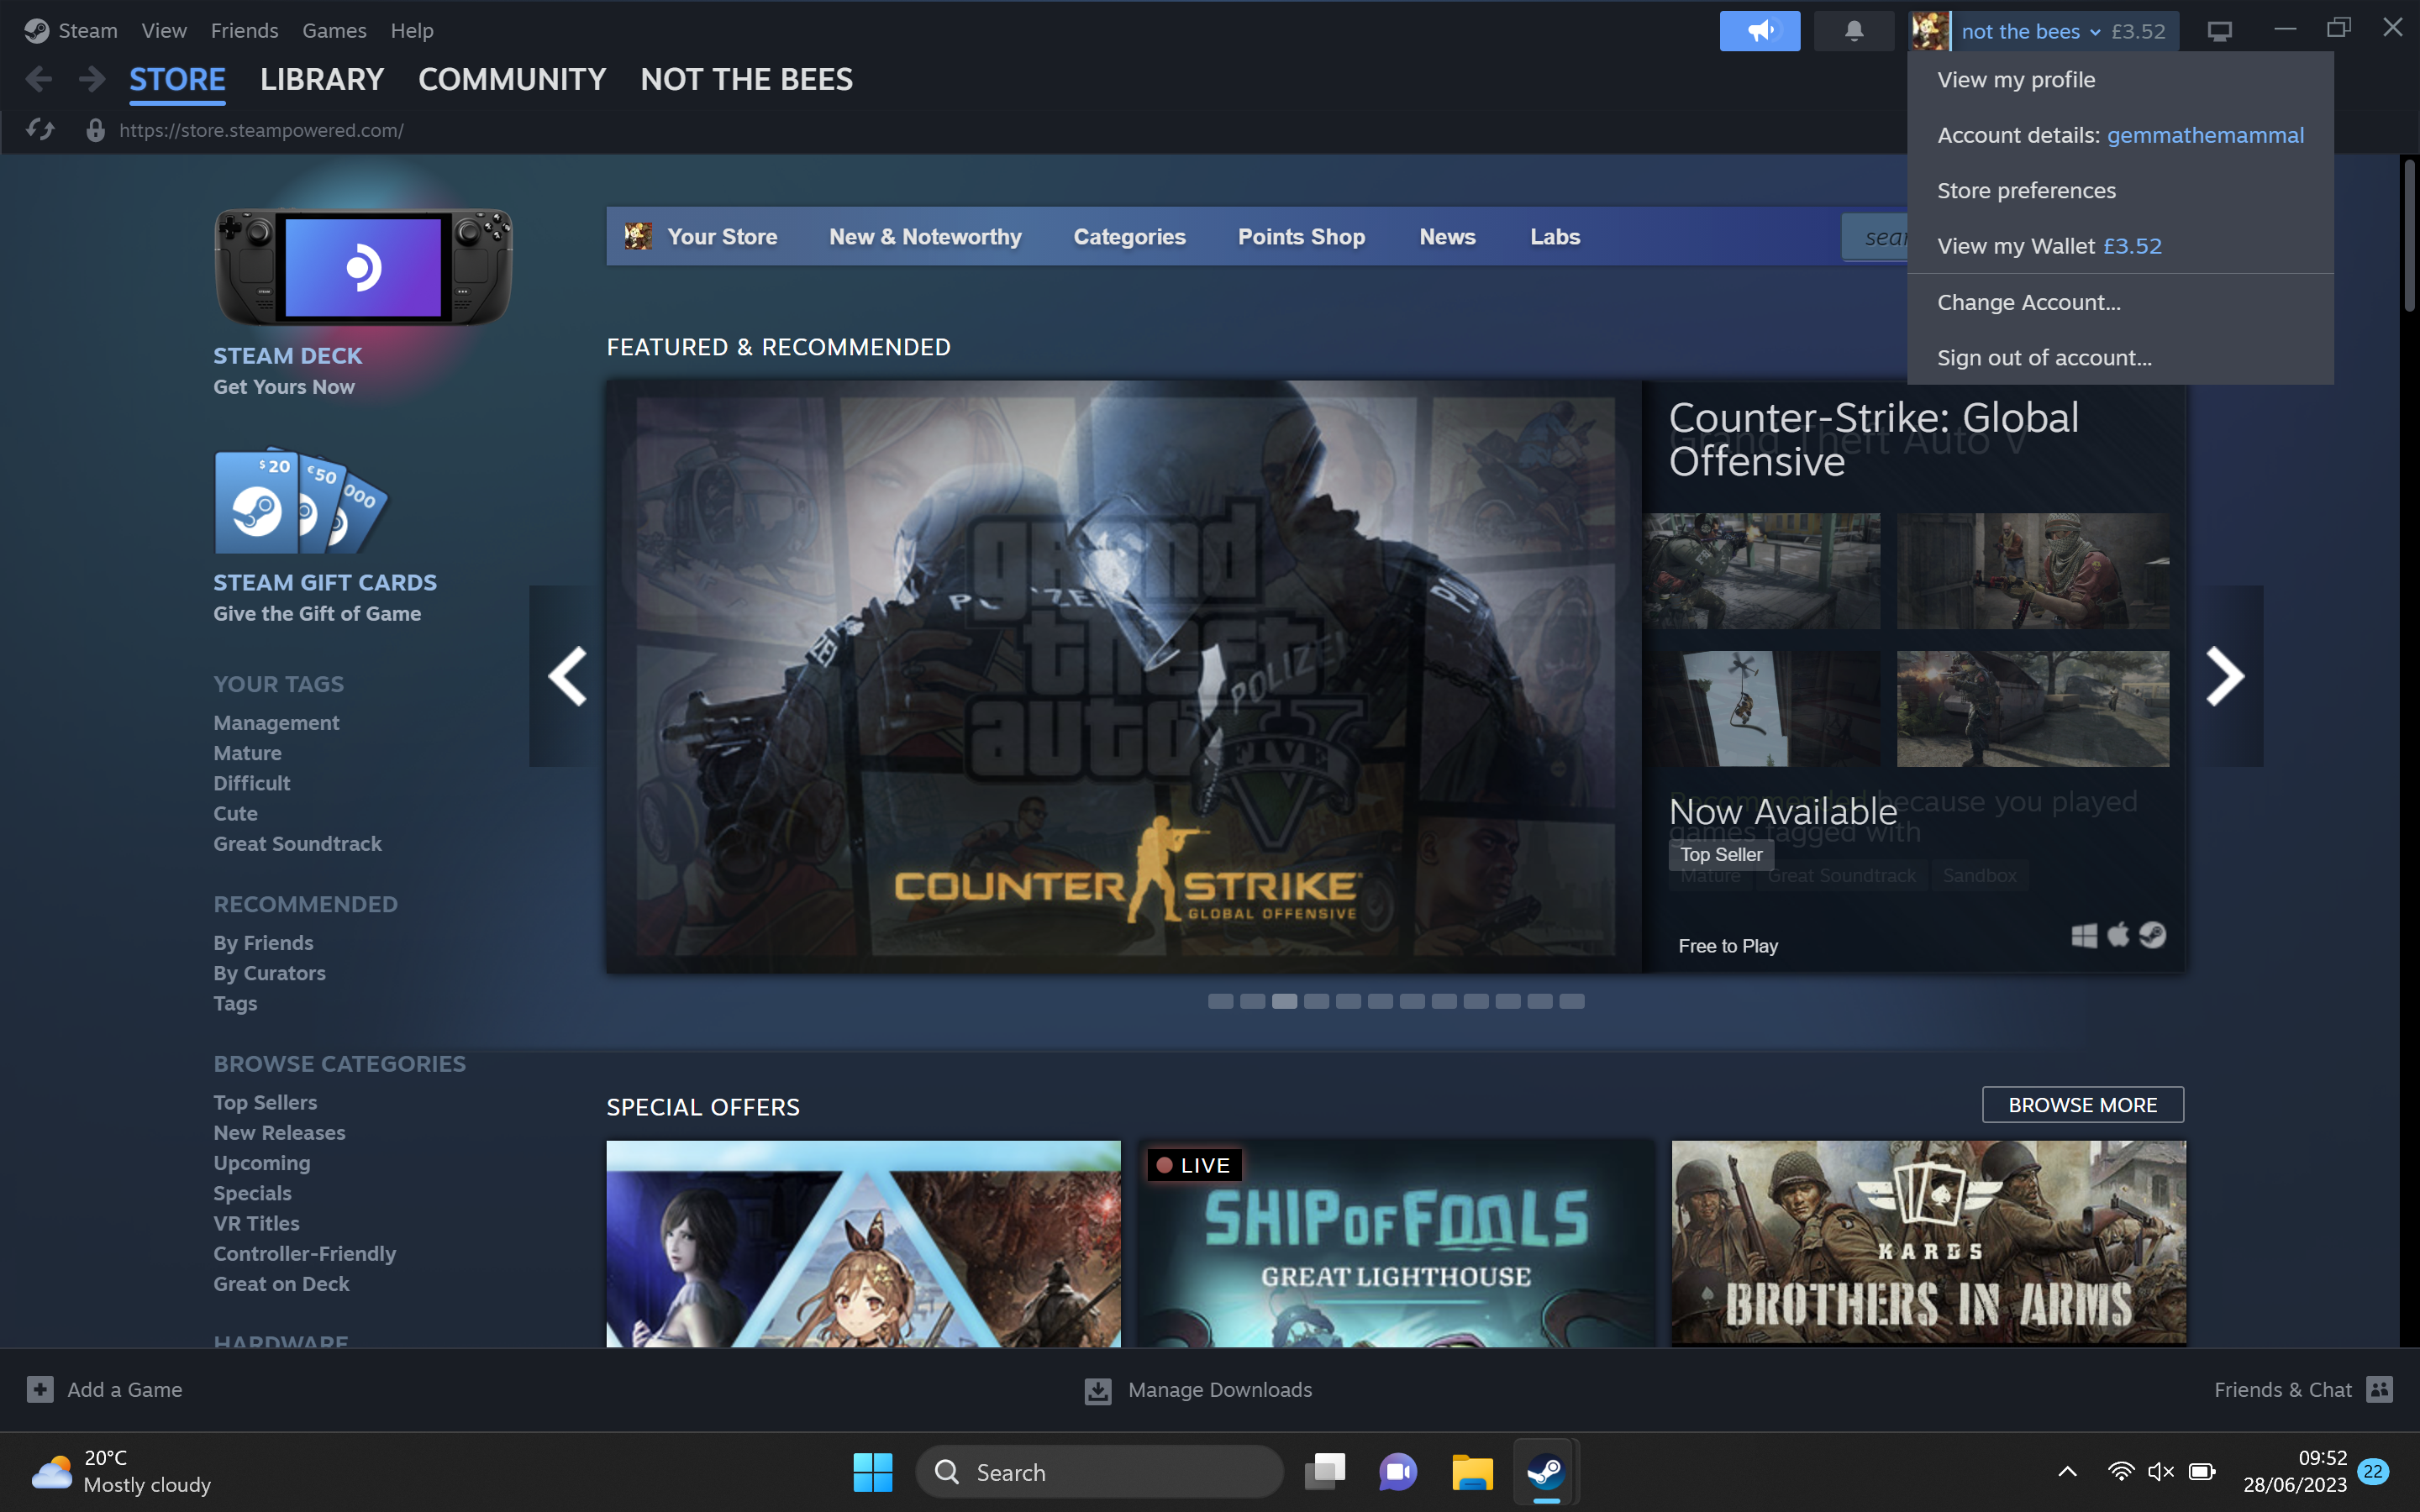2420x1512 pixels.
Task: Select the third carousel indicator dot
Action: click(1284, 1001)
